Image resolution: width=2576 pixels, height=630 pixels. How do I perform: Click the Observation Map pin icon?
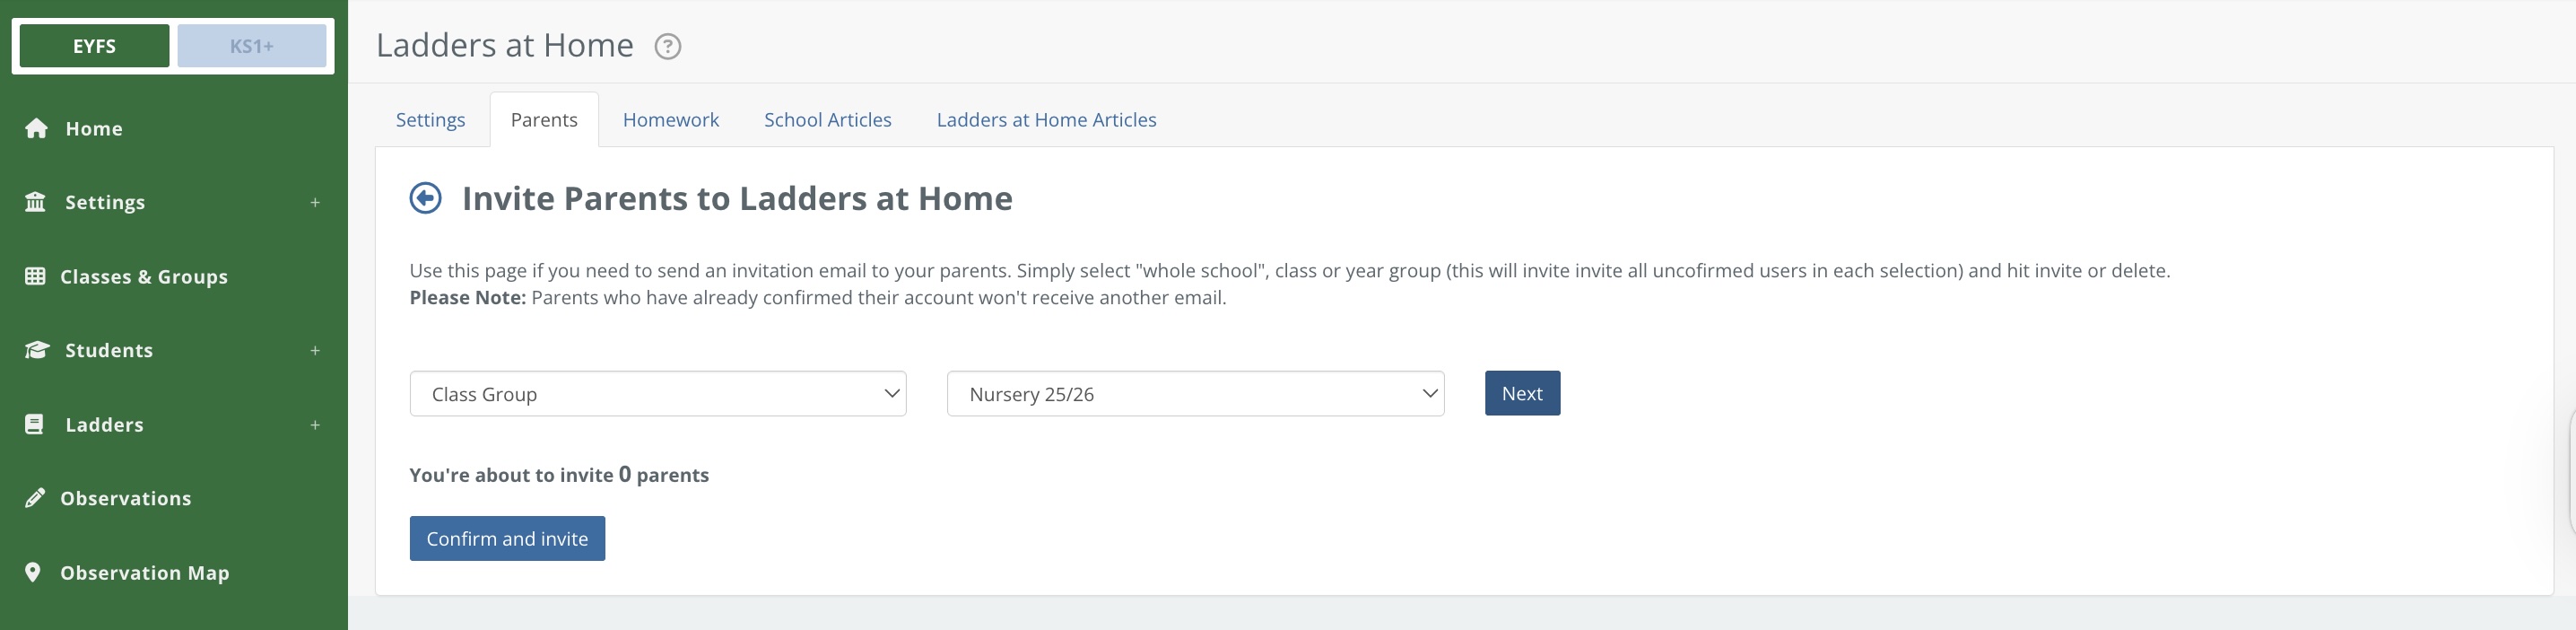(x=33, y=572)
